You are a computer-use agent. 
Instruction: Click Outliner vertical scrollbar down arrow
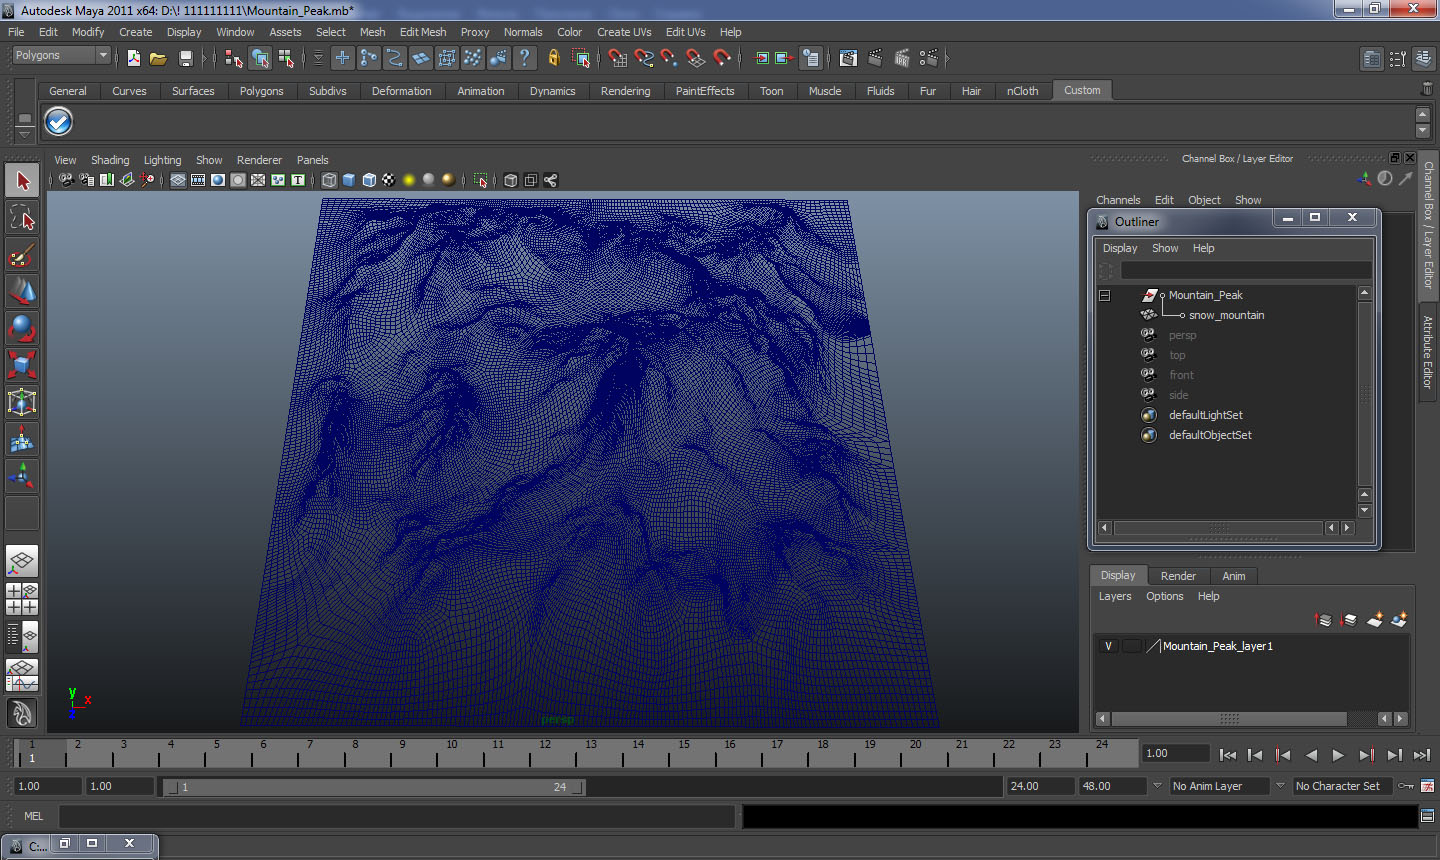[x=1364, y=511]
